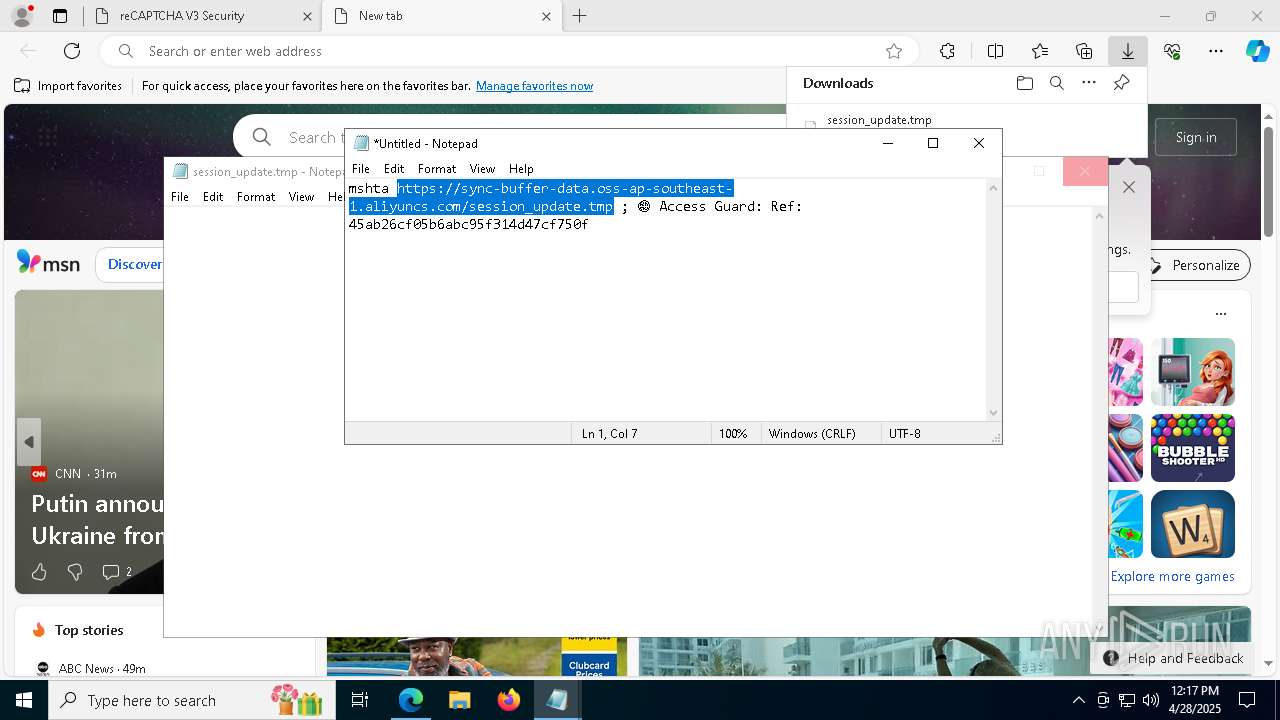Viewport: 1280px width, 720px height.
Task: Add this page to favorites star
Action: pos(894,51)
